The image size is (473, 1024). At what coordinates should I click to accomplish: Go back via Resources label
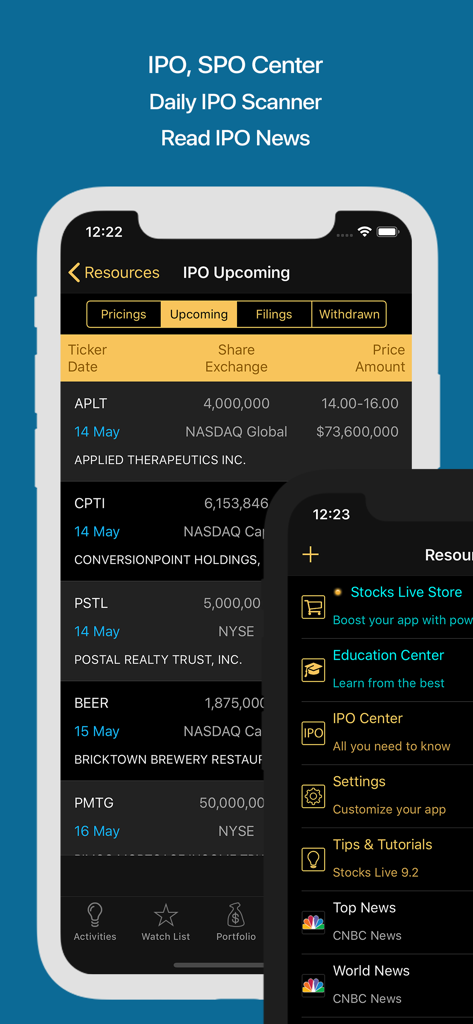(122, 273)
